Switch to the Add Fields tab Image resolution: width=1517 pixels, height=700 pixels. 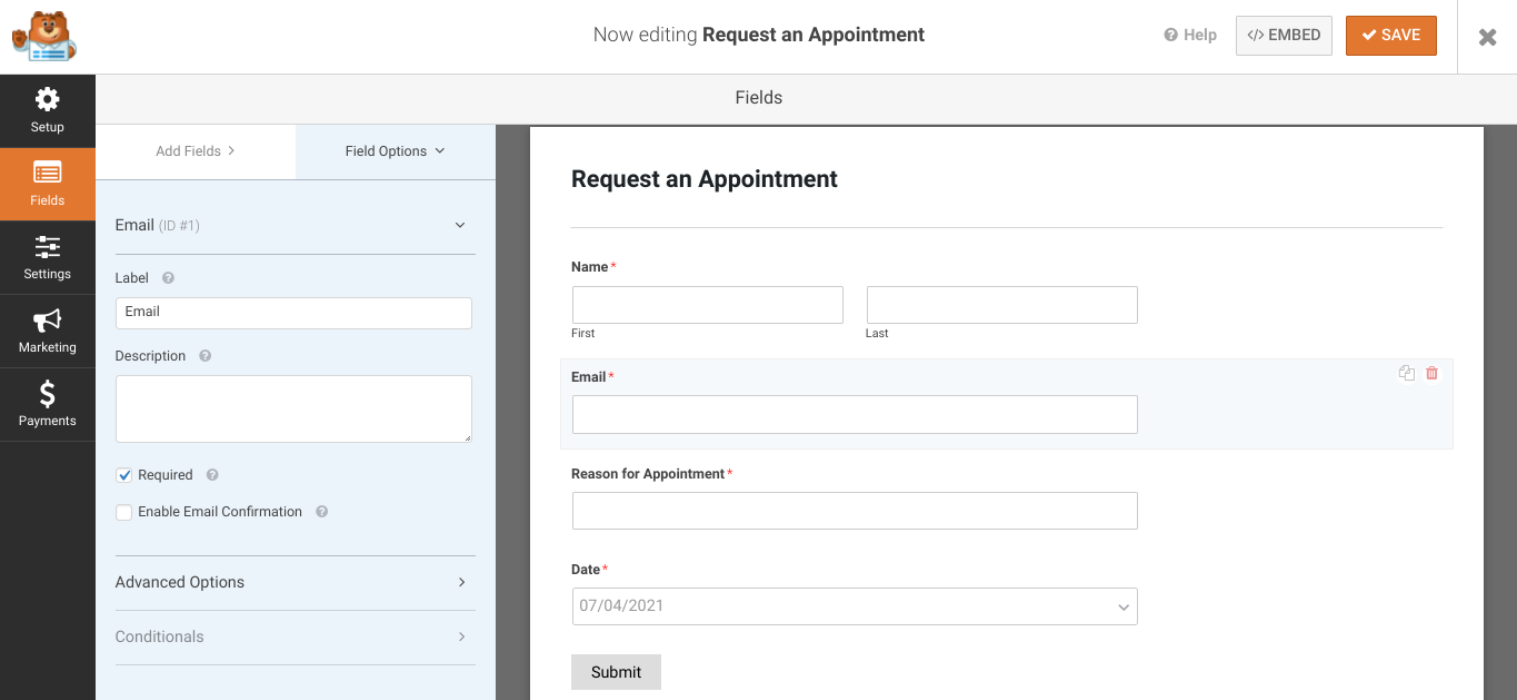[x=195, y=151]
